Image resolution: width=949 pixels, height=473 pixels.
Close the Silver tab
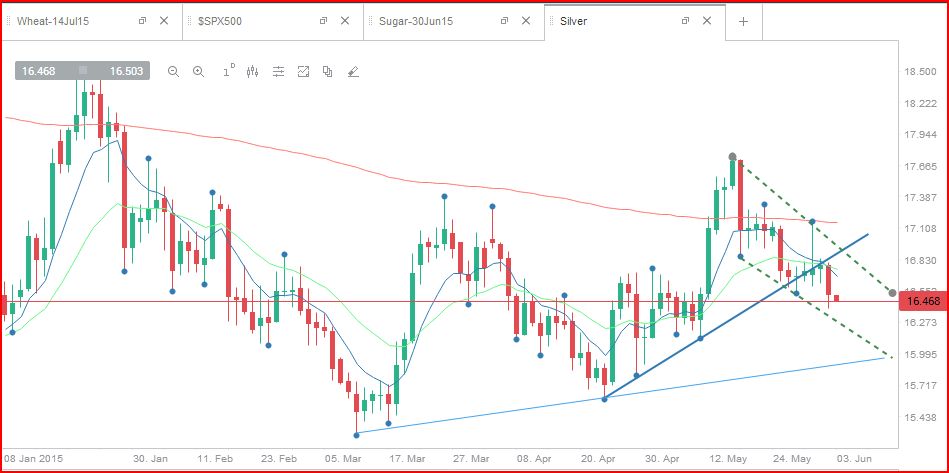pyautogui.click(x=706, y=21)
